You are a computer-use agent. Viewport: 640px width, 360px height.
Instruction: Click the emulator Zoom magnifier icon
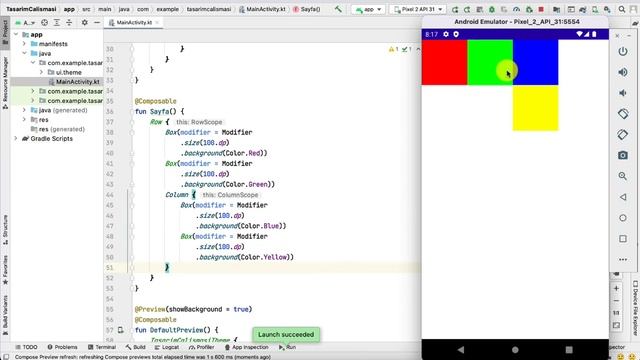click(x=623, y=176)
